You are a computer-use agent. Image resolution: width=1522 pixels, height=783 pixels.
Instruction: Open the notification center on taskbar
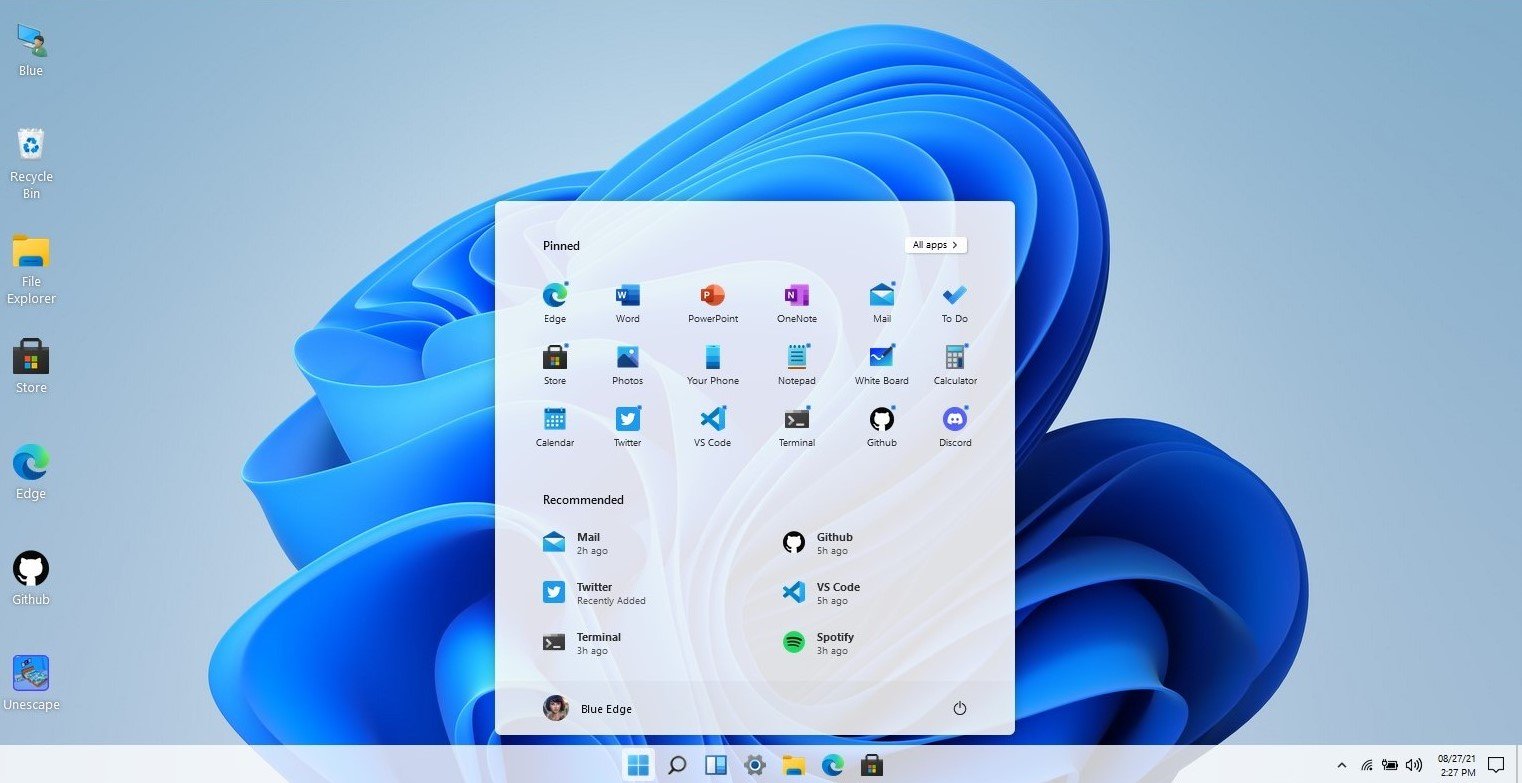pyautogui.click(x=1496, y=765)
